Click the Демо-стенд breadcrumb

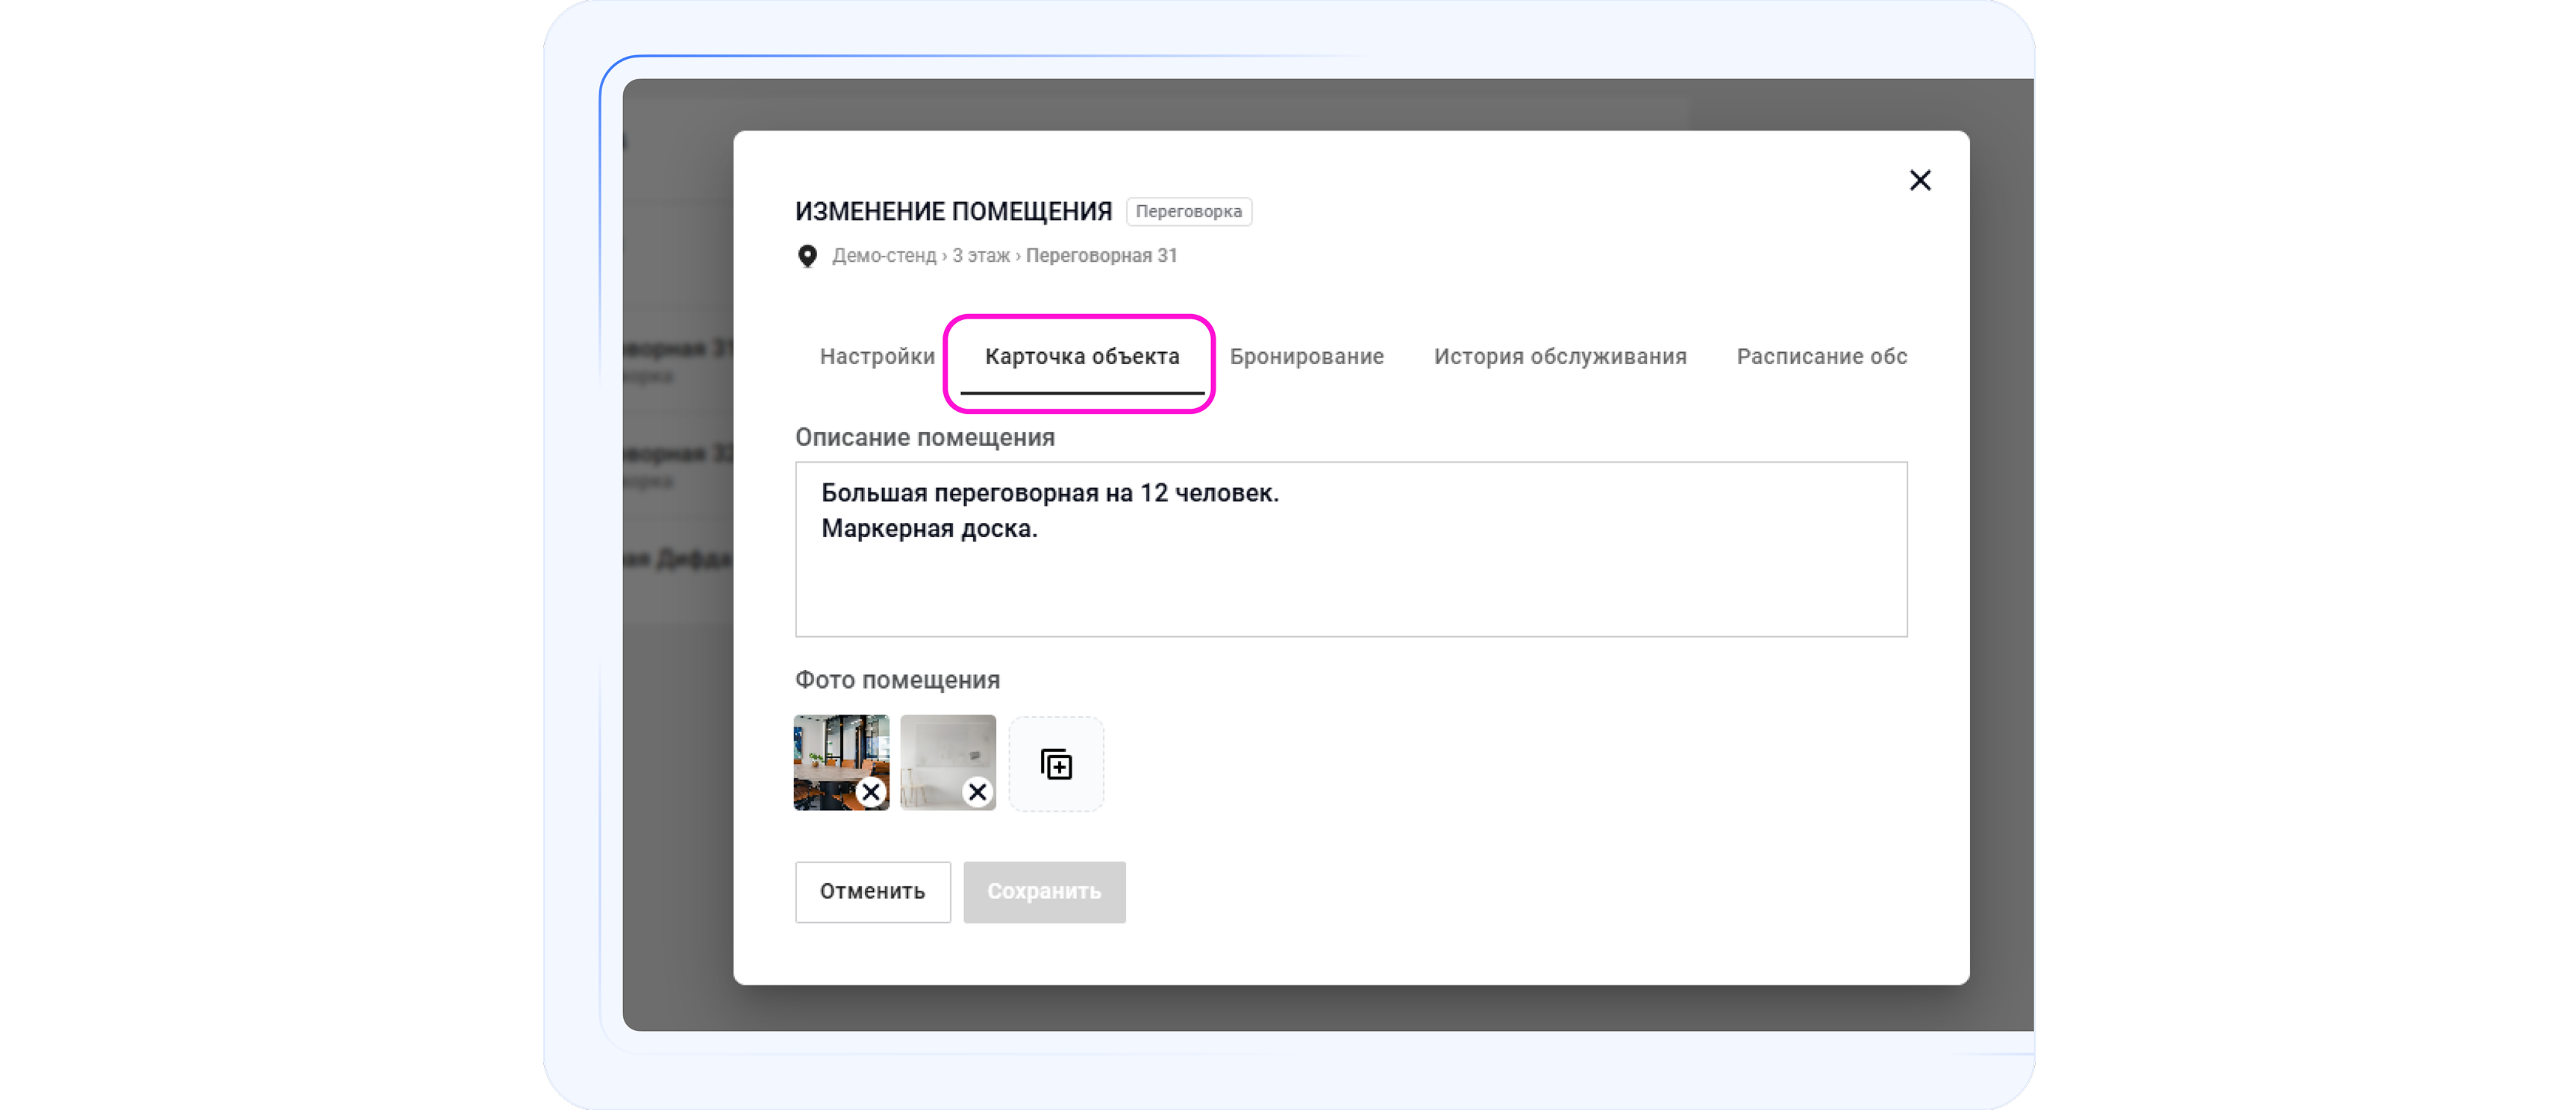pyautogui.click(x=884, y=256)
